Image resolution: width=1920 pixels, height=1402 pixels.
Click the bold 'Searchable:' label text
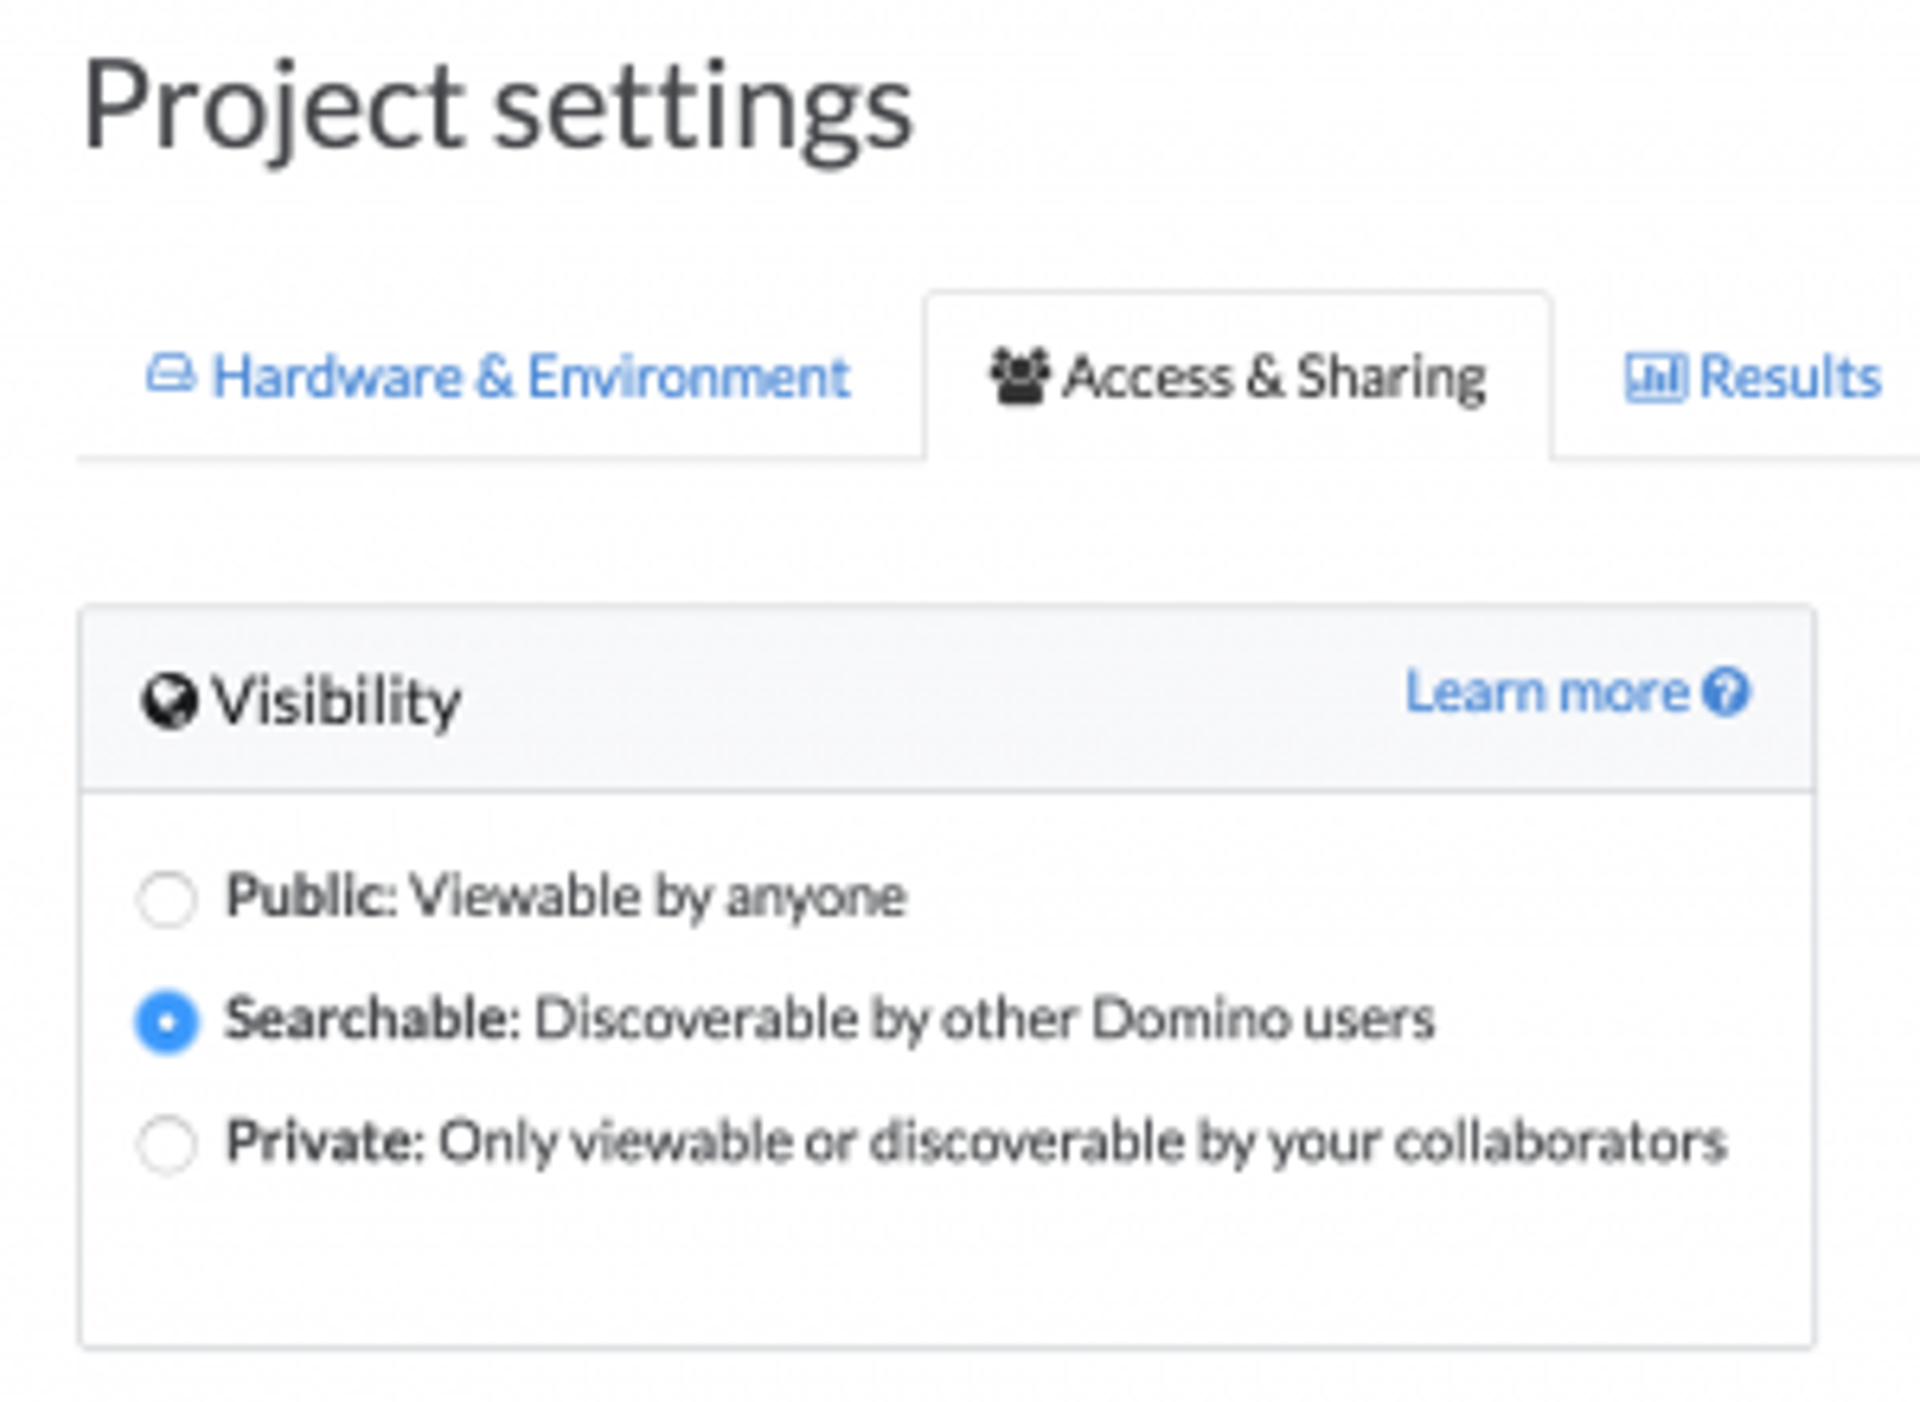click(x=373, y=1019)
